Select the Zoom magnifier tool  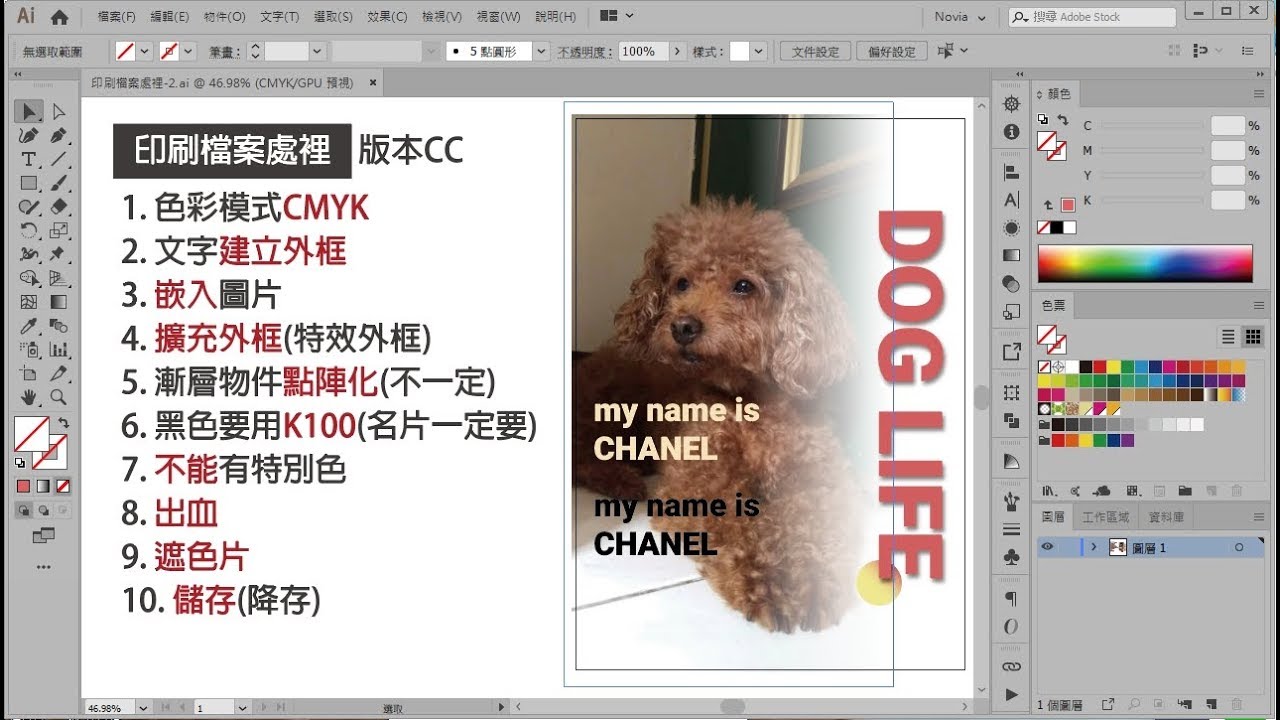tap(58, 398)
